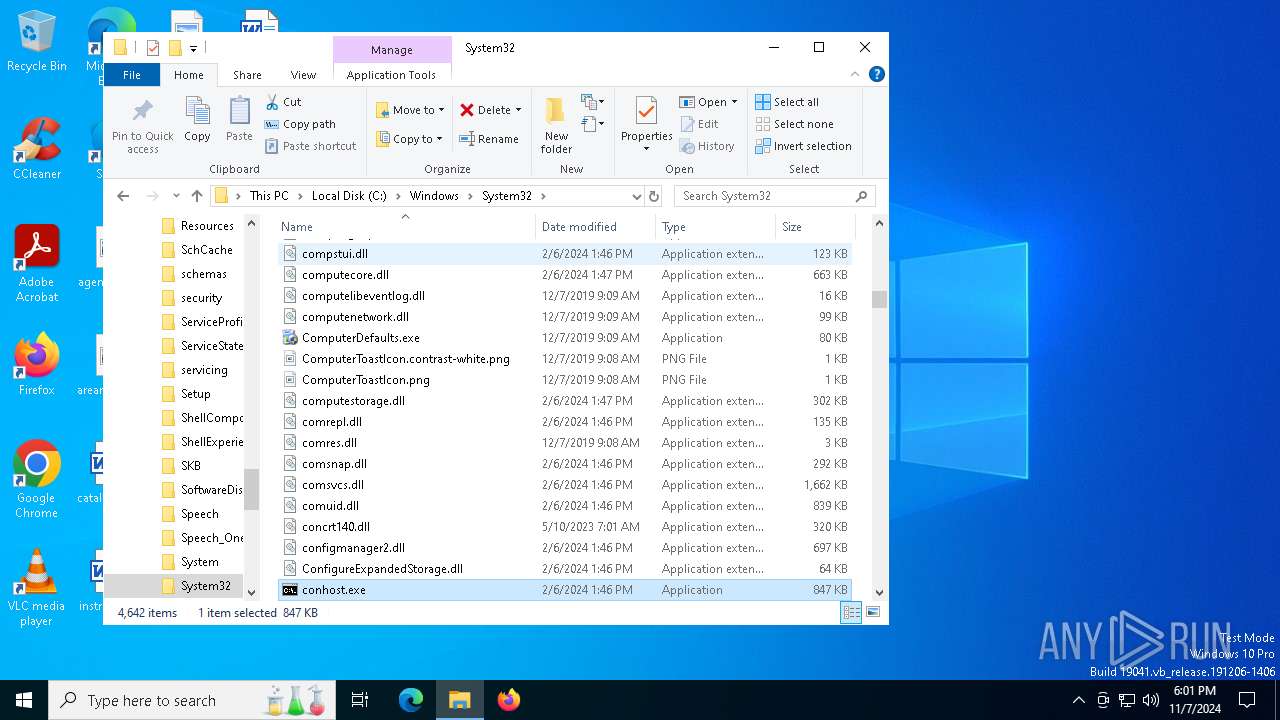Open Task View on the taskbar
1280x720 pixels.
[x=360, y=700]
